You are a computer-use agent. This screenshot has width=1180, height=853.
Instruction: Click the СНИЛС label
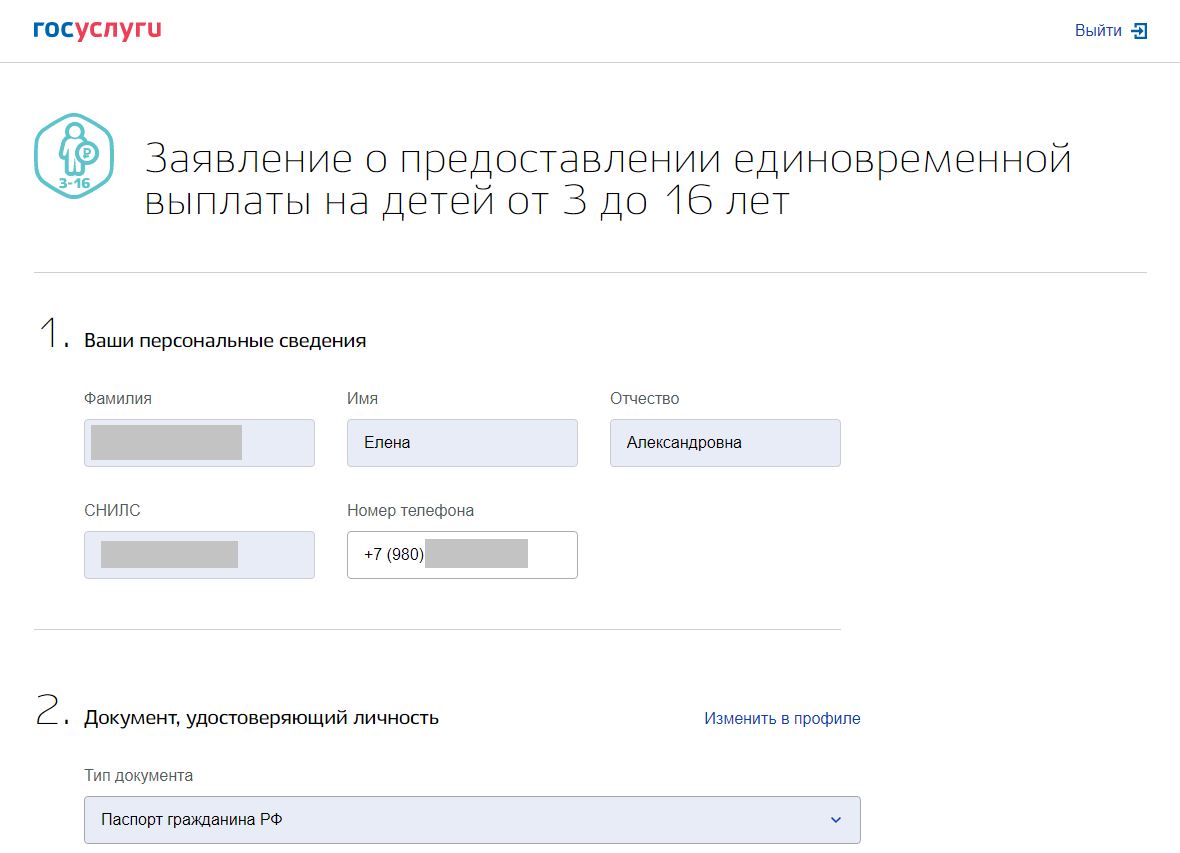pos(112,510)
